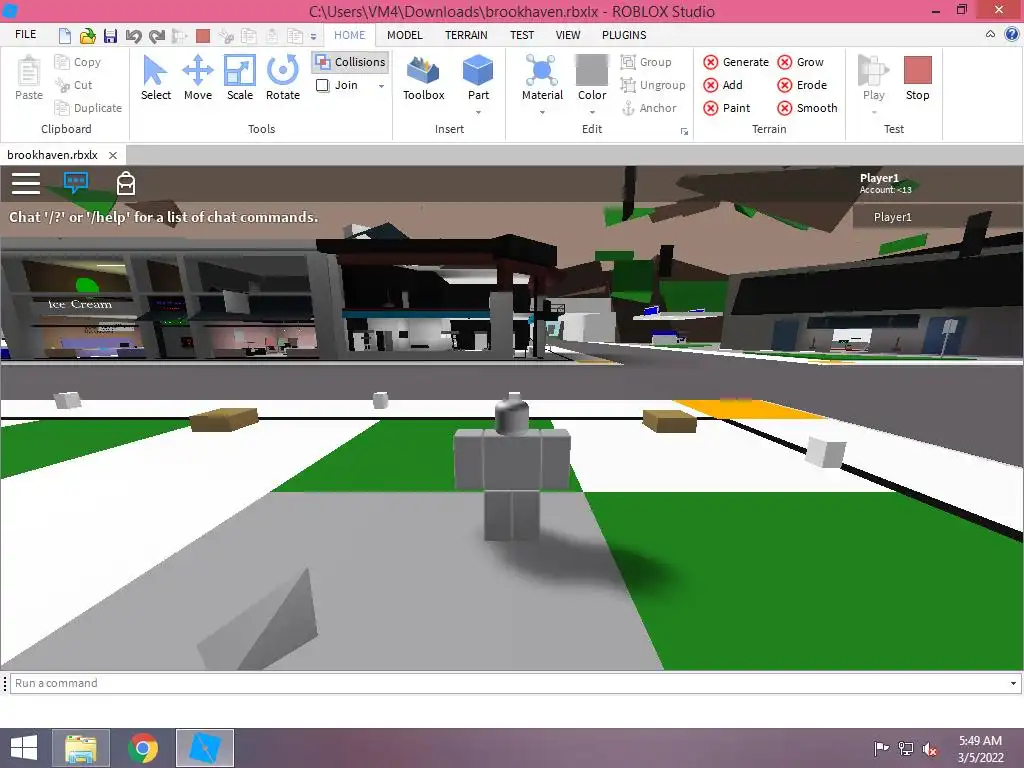Choose the Scale tool
This screenshot has width=1024, height=768.
coord(240,78)
